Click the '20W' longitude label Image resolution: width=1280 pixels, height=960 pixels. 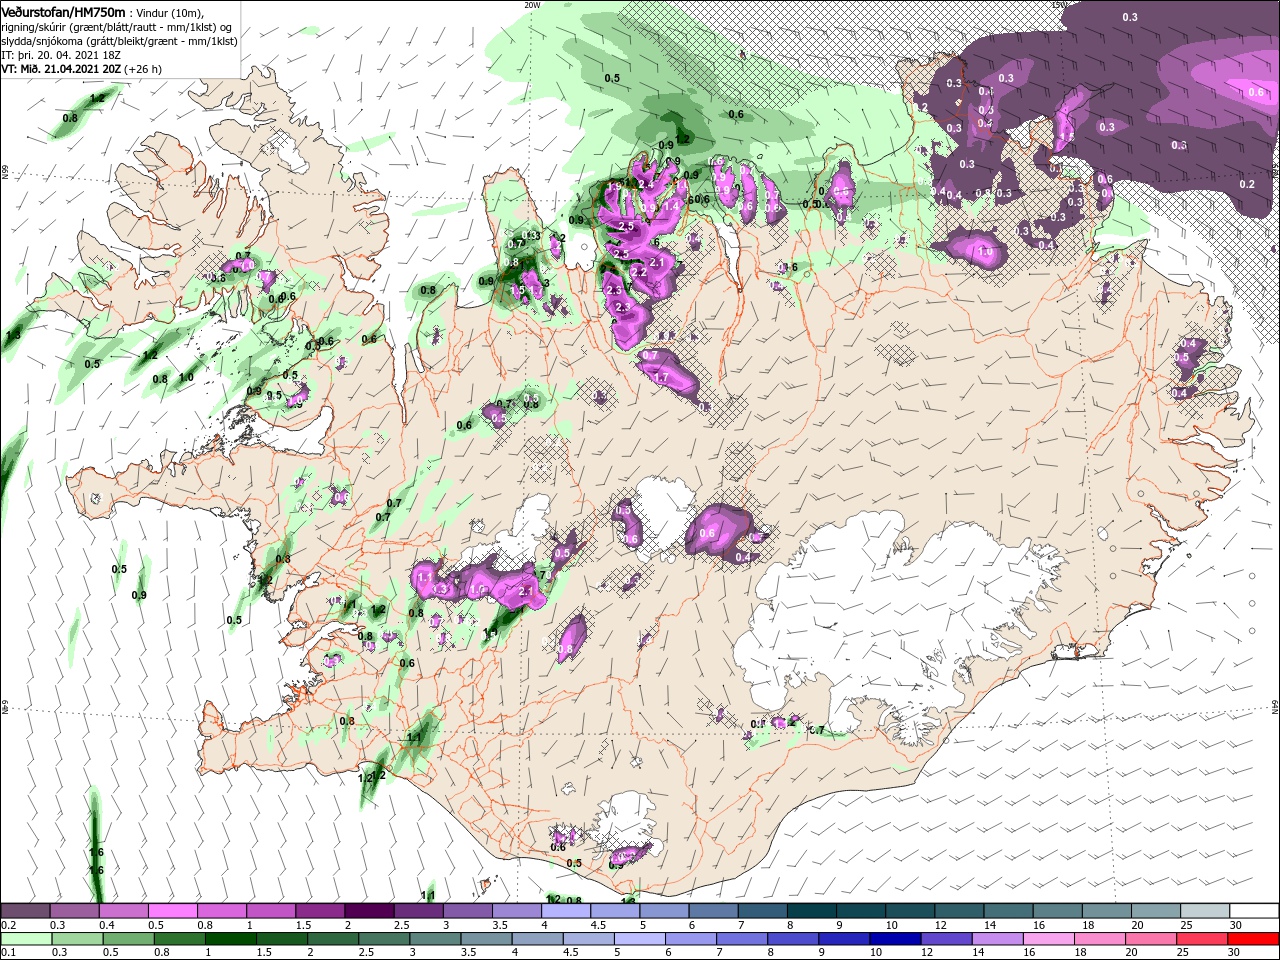(x=531, y=4)
